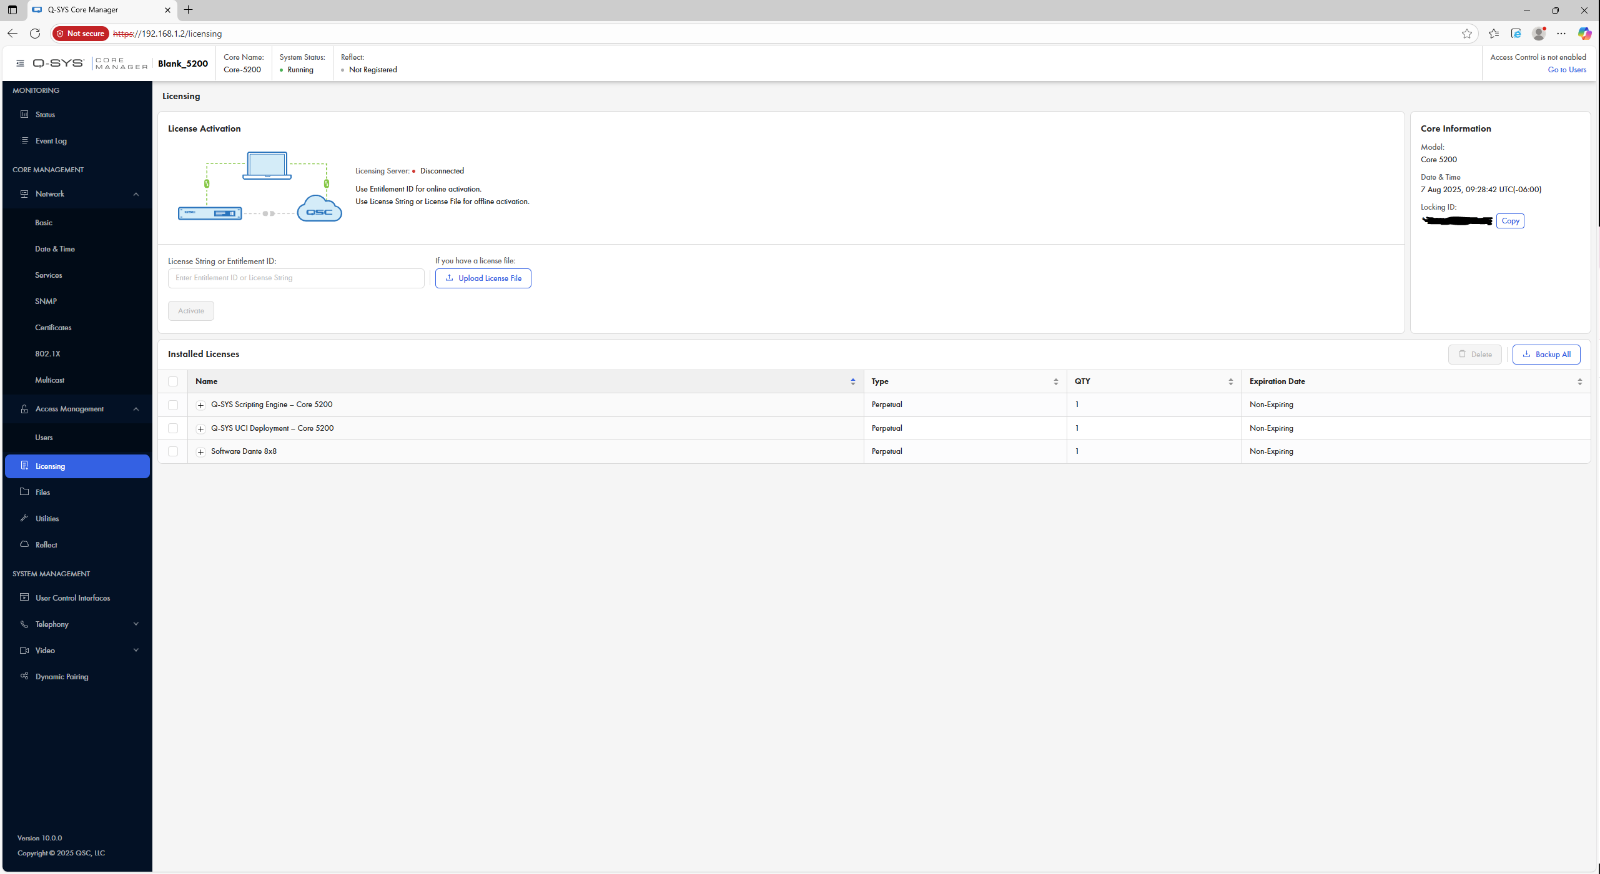This screenshot has width=1600, height=874.
Task: Click the browser address bar URL
Action: click(168, 34)
